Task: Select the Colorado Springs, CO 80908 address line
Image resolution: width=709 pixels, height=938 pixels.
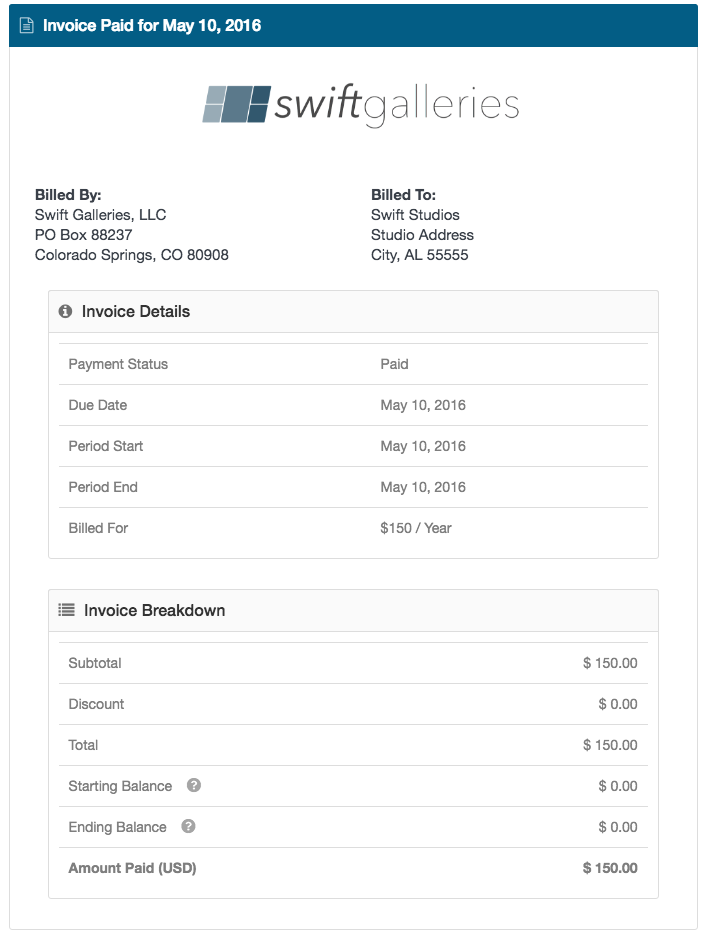Action: tap(132, 255)
